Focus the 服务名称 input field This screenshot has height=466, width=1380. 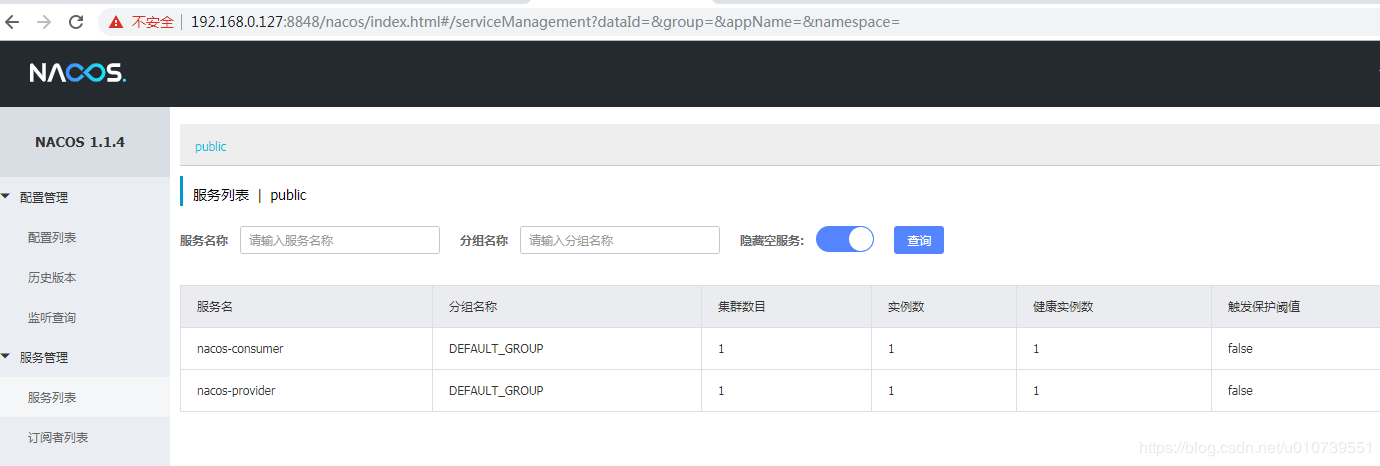click(340, 240)
